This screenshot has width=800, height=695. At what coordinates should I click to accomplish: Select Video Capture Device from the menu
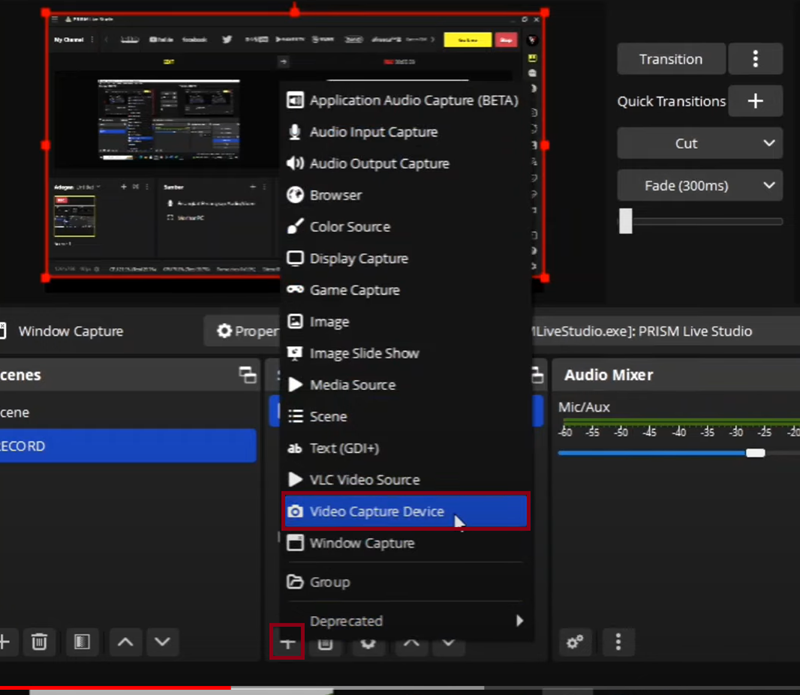[405, 512]
